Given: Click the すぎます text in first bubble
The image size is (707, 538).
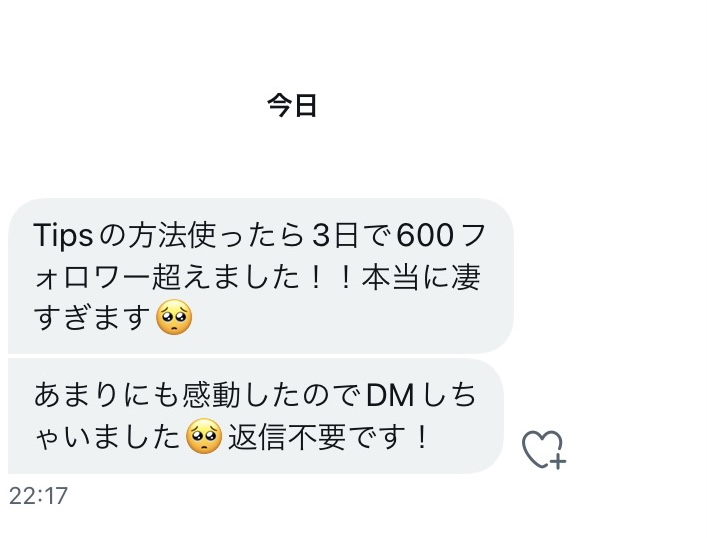Looking at the screenshot, I should (92, 317).
